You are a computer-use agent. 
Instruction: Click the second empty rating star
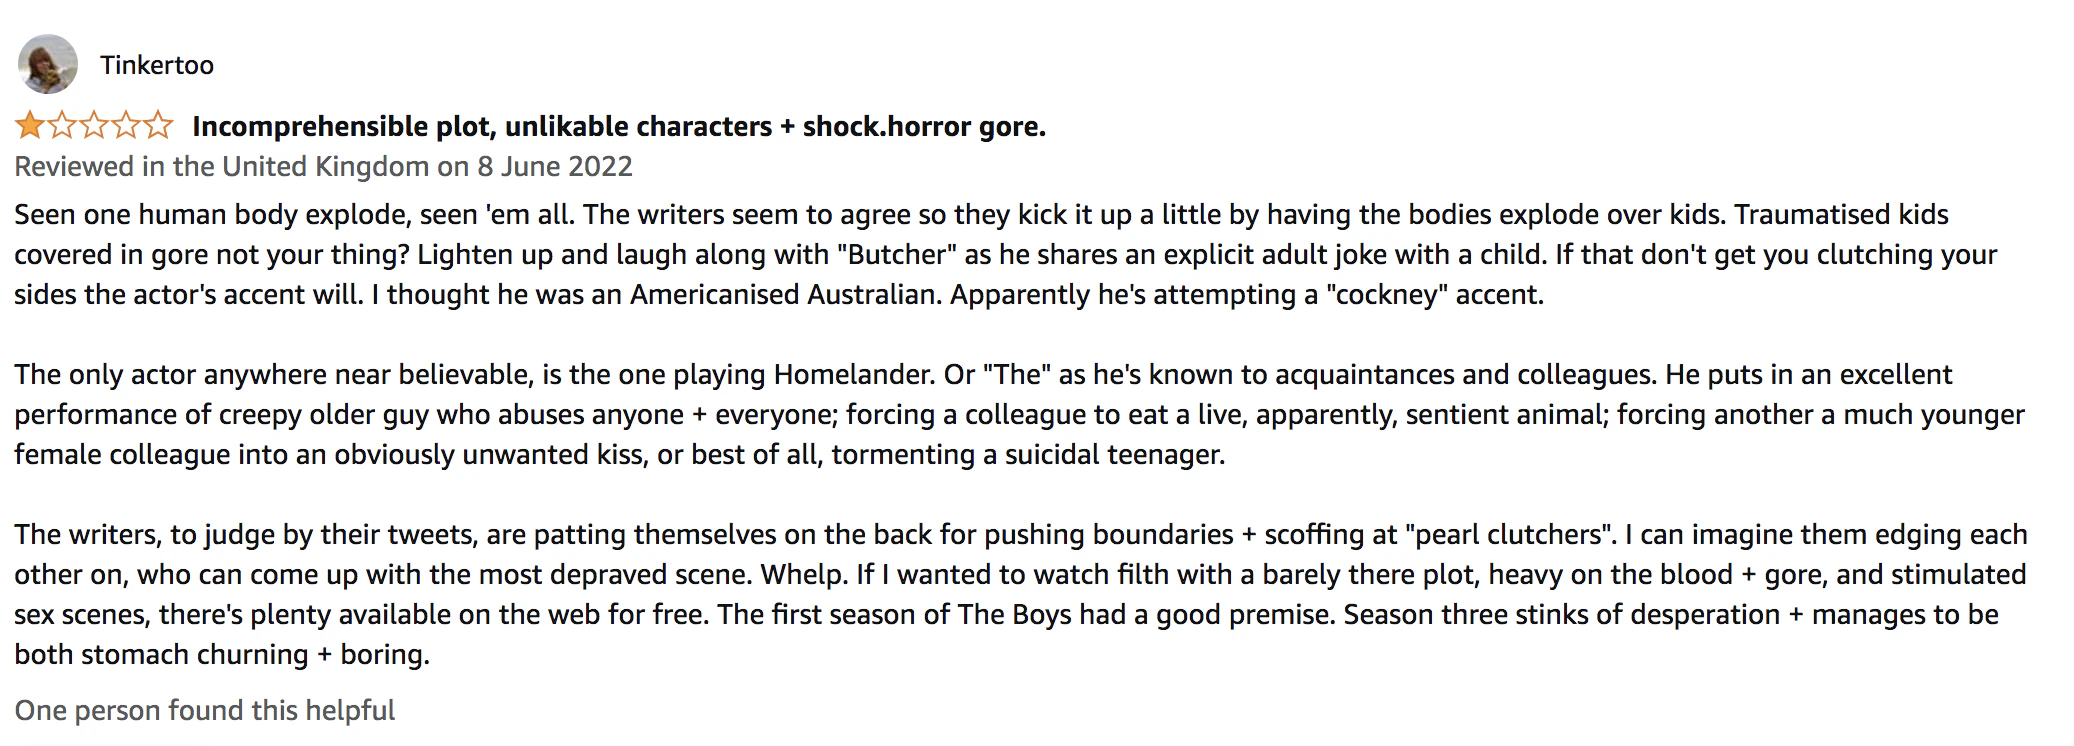coord(62,126)
